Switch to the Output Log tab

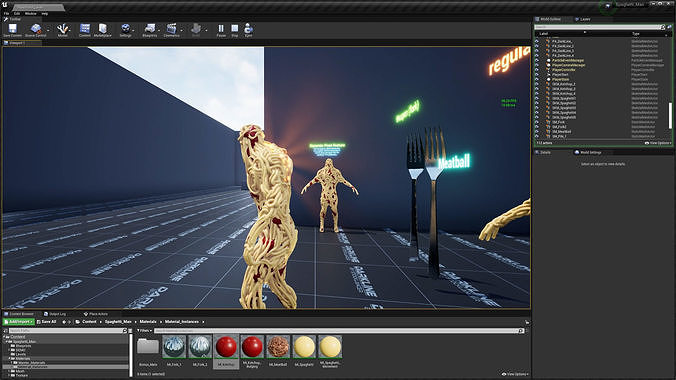pos(55,314)
